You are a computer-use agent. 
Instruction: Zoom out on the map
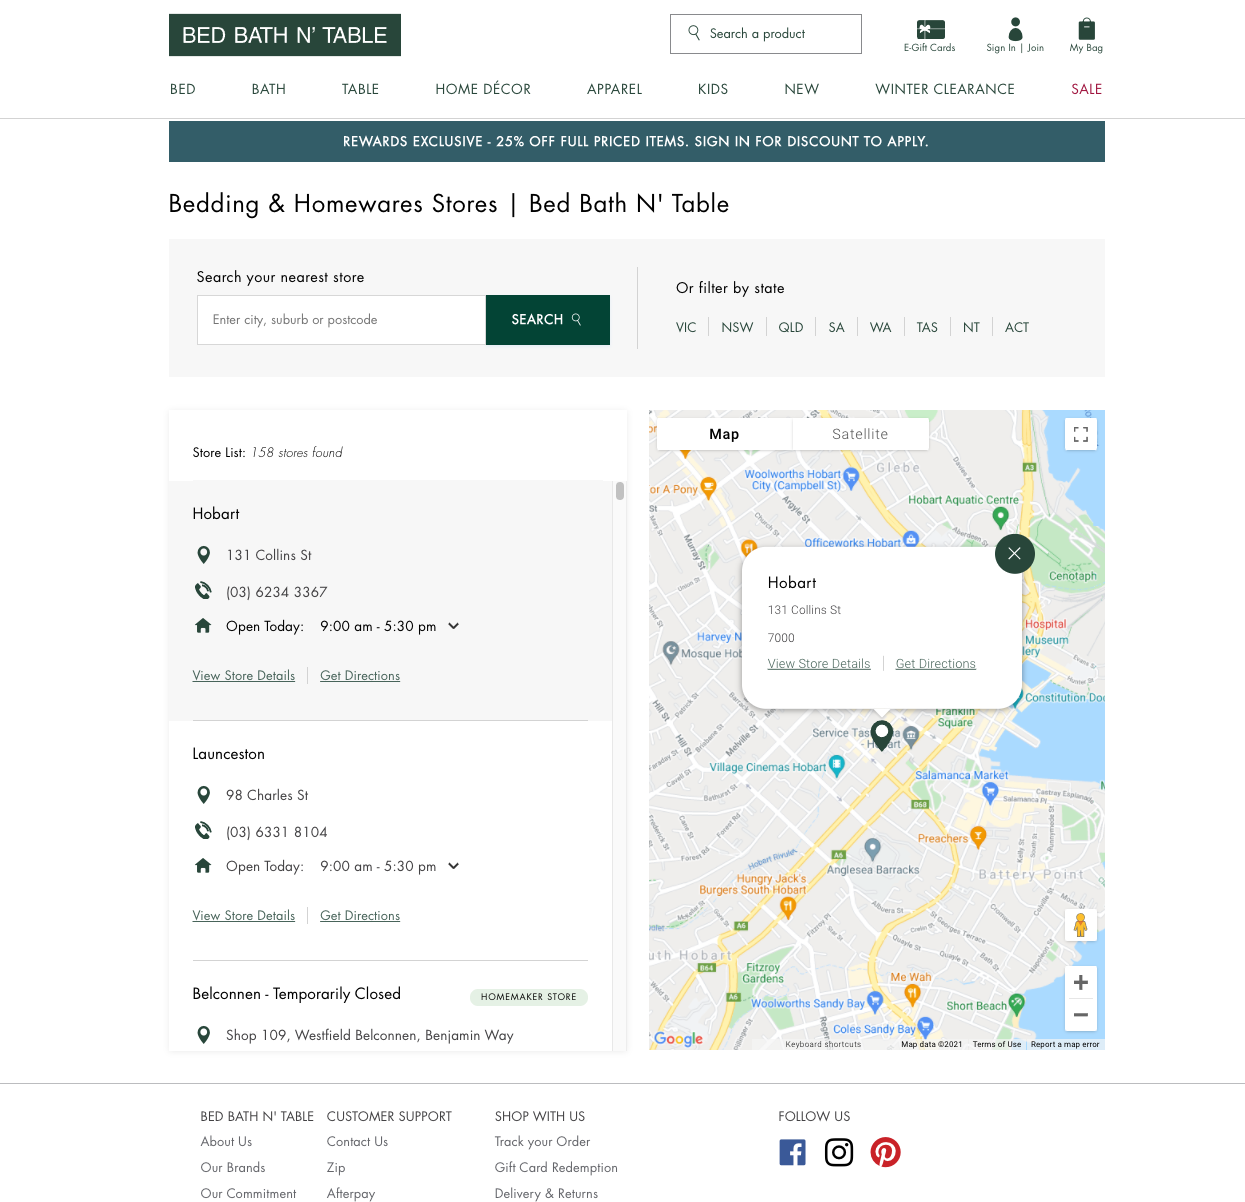pos(1081,1015)
